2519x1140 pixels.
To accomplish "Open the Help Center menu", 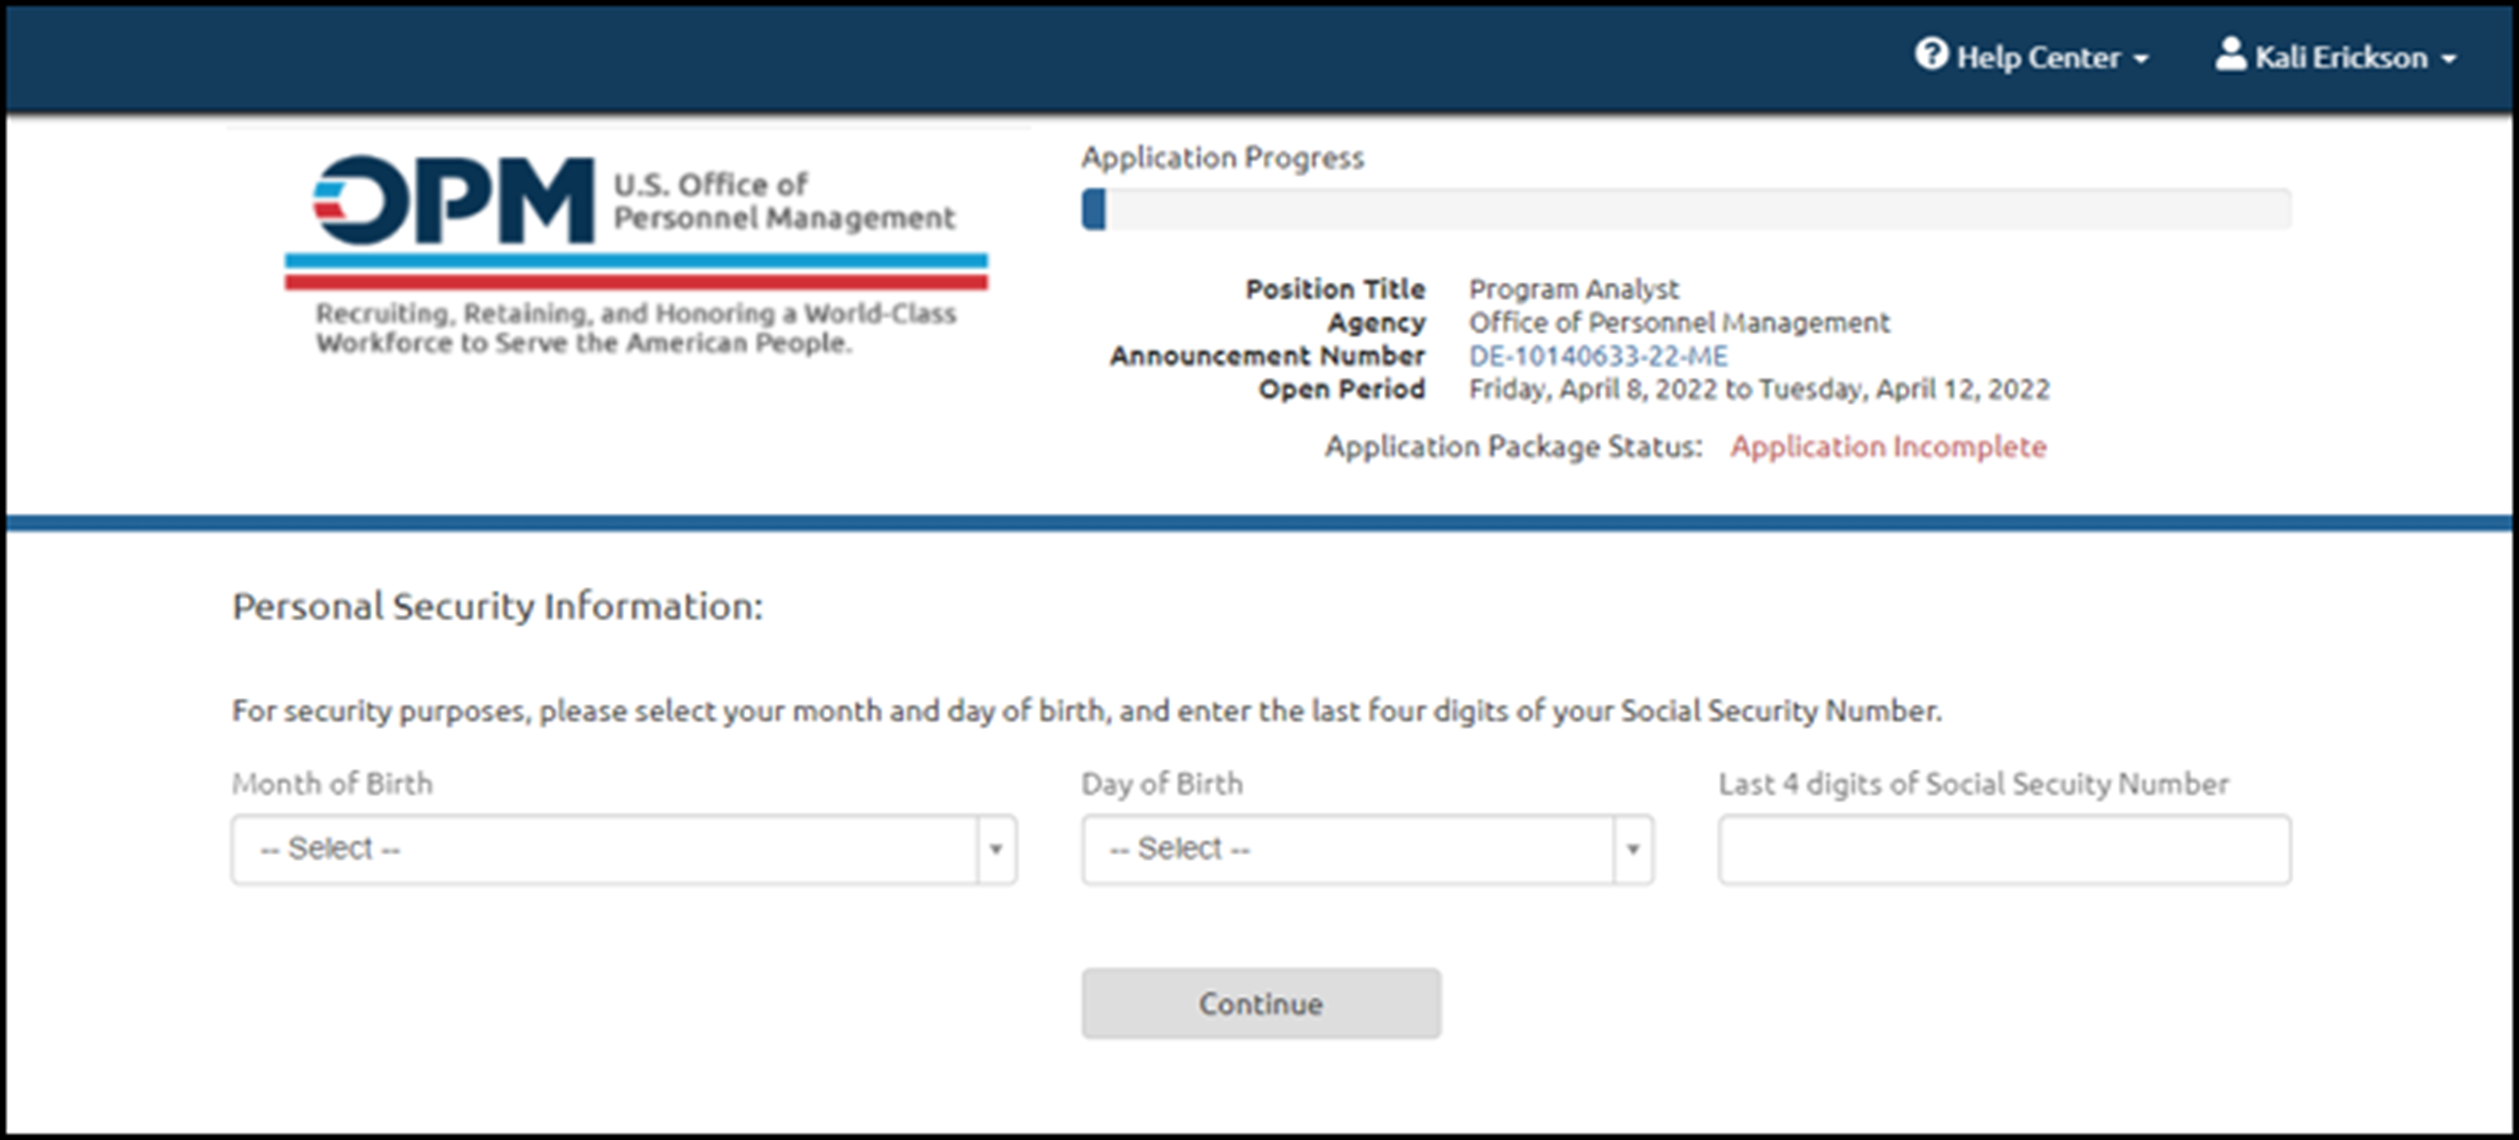I will pos(2032,57).
